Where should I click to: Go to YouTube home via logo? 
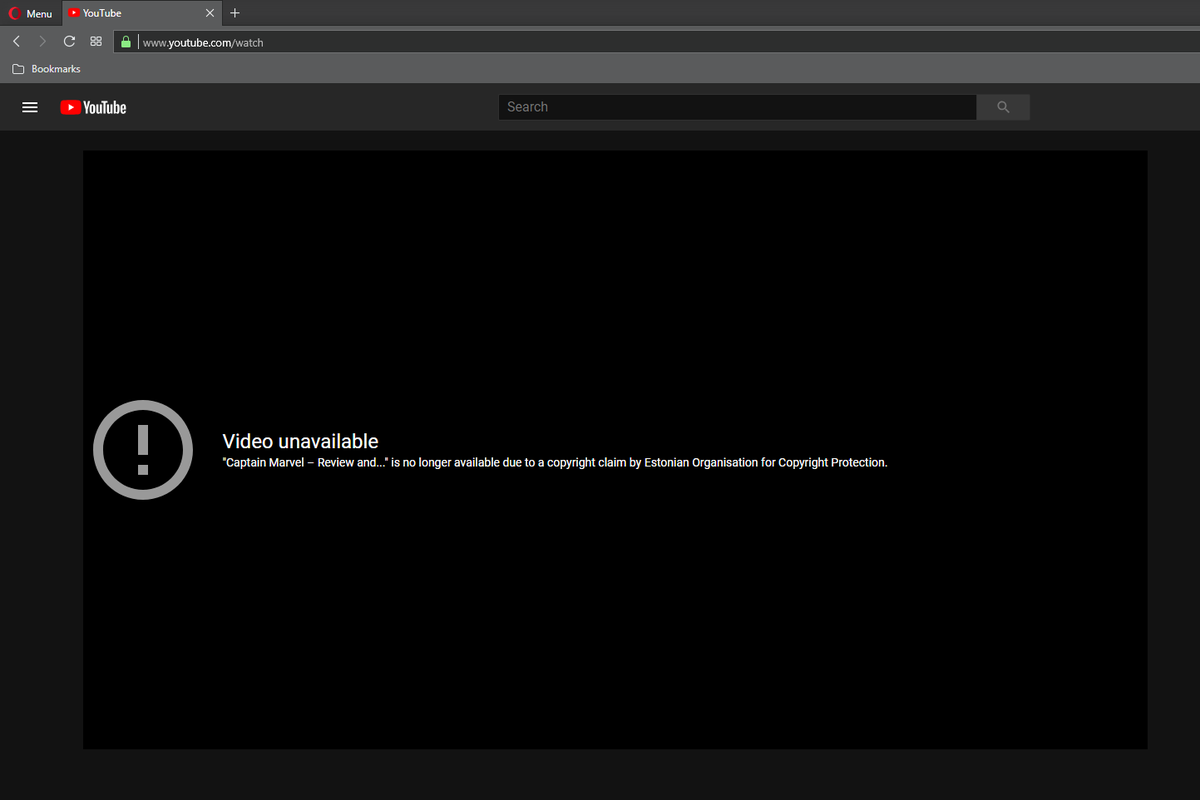[x=93, y=107]
